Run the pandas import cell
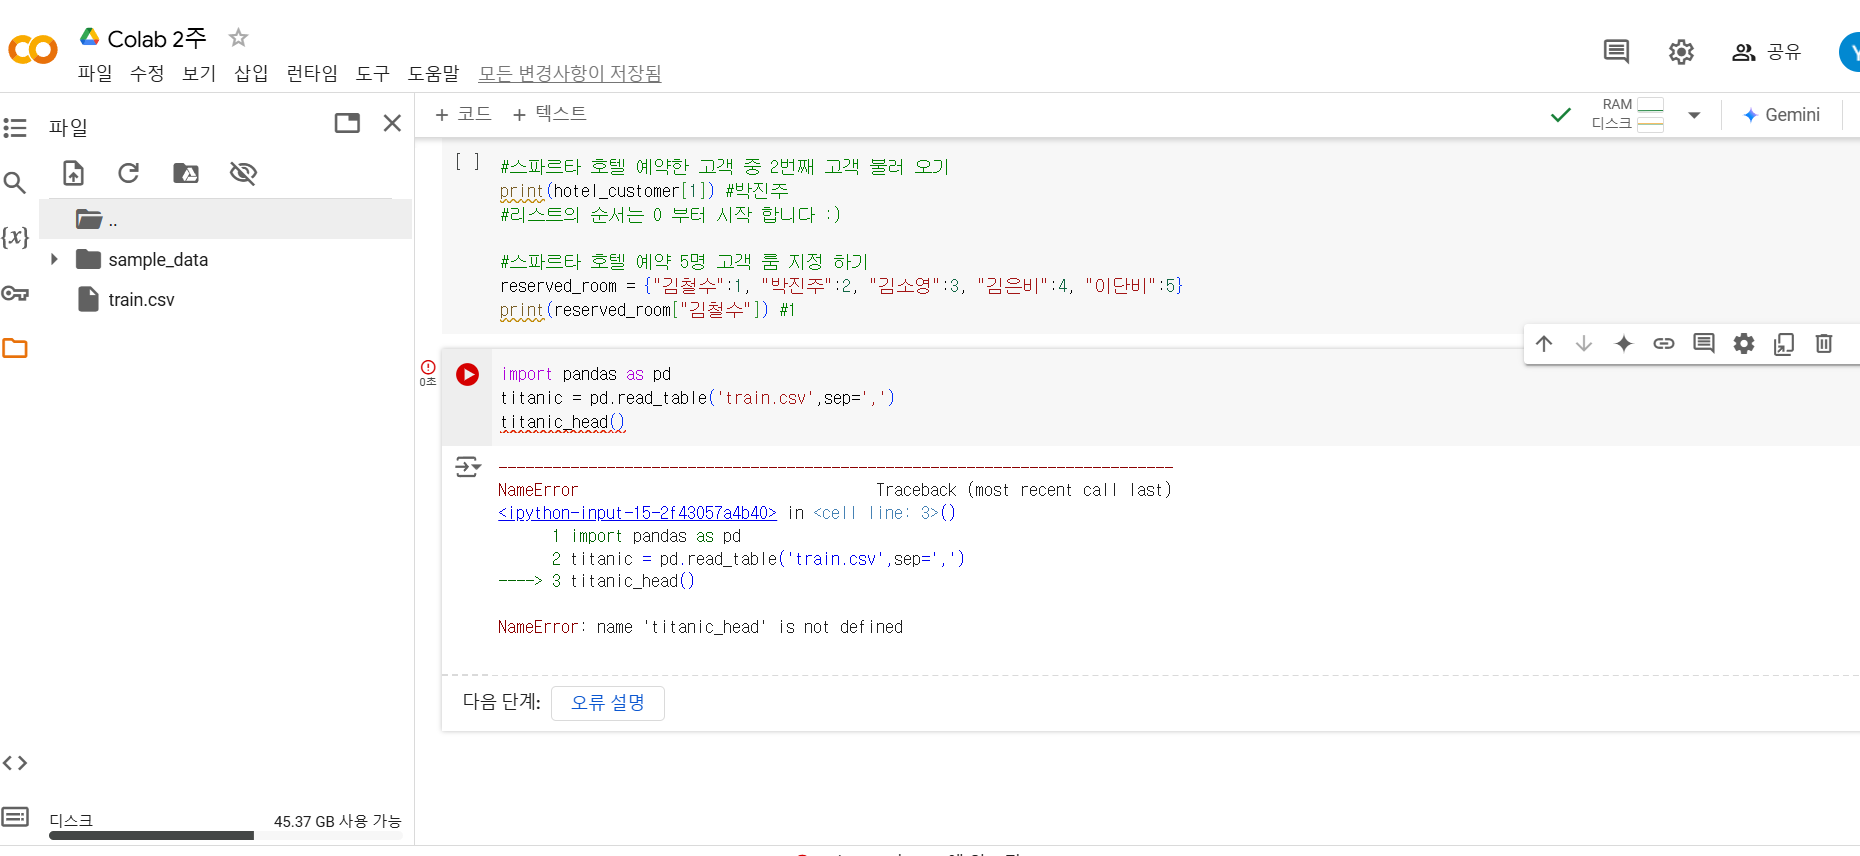Viewport: 1860px width, 856px height. (x=467, y=374)
